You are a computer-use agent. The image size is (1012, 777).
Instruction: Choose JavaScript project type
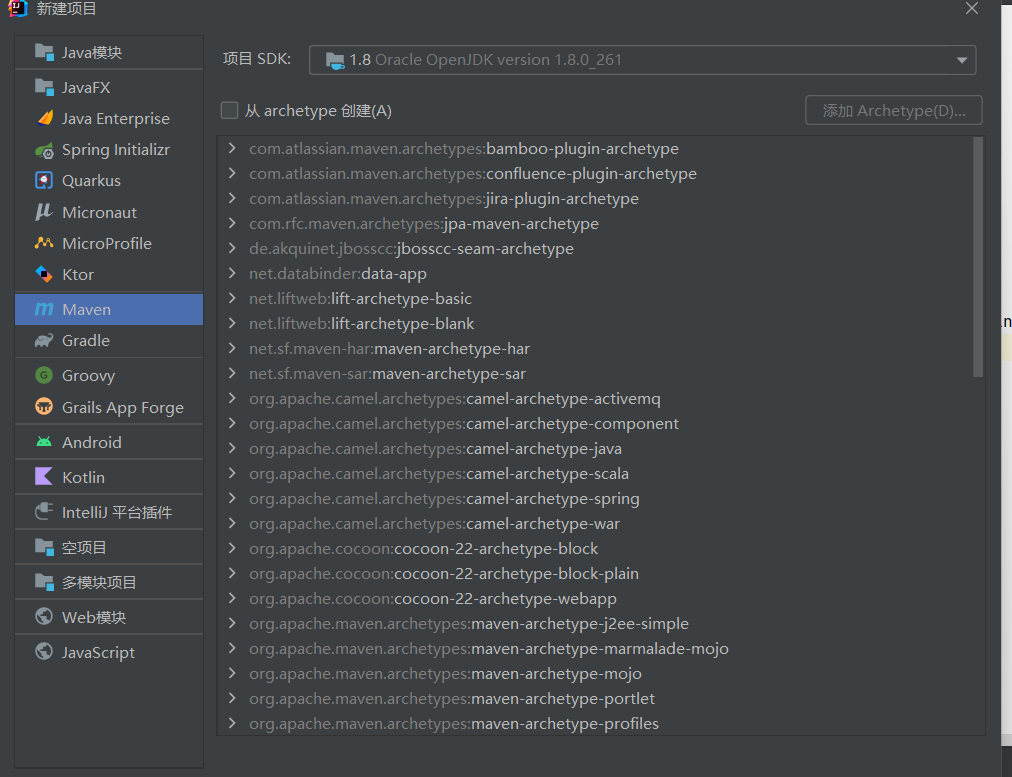[109, 652]
